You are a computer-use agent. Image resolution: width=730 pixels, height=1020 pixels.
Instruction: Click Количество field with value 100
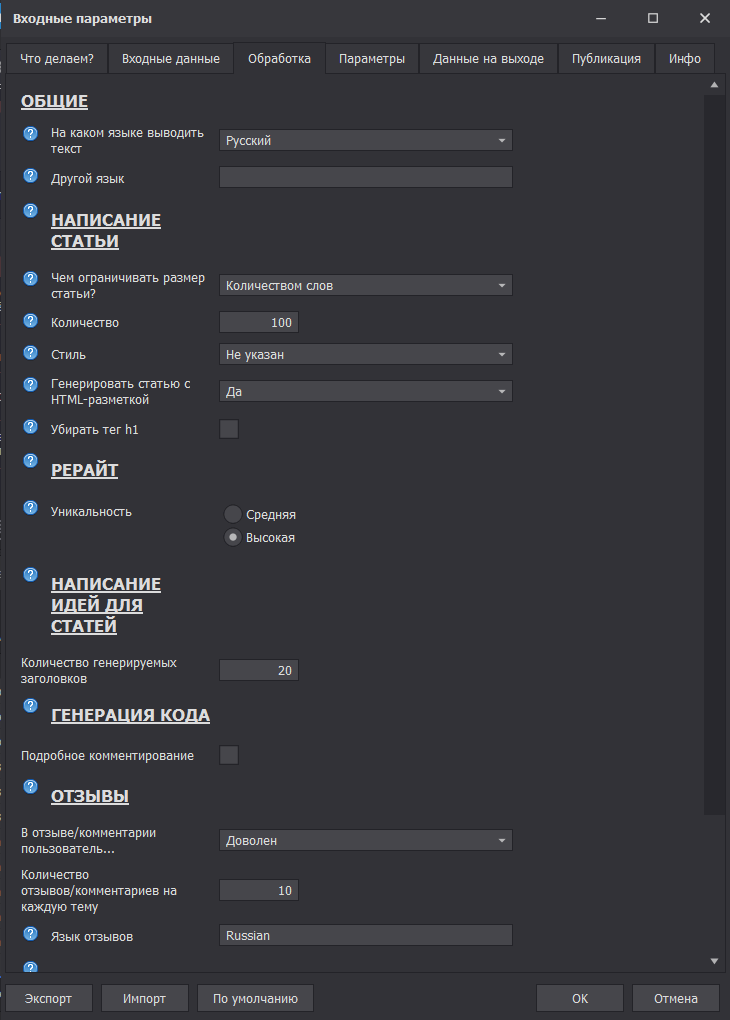(259, 323)
